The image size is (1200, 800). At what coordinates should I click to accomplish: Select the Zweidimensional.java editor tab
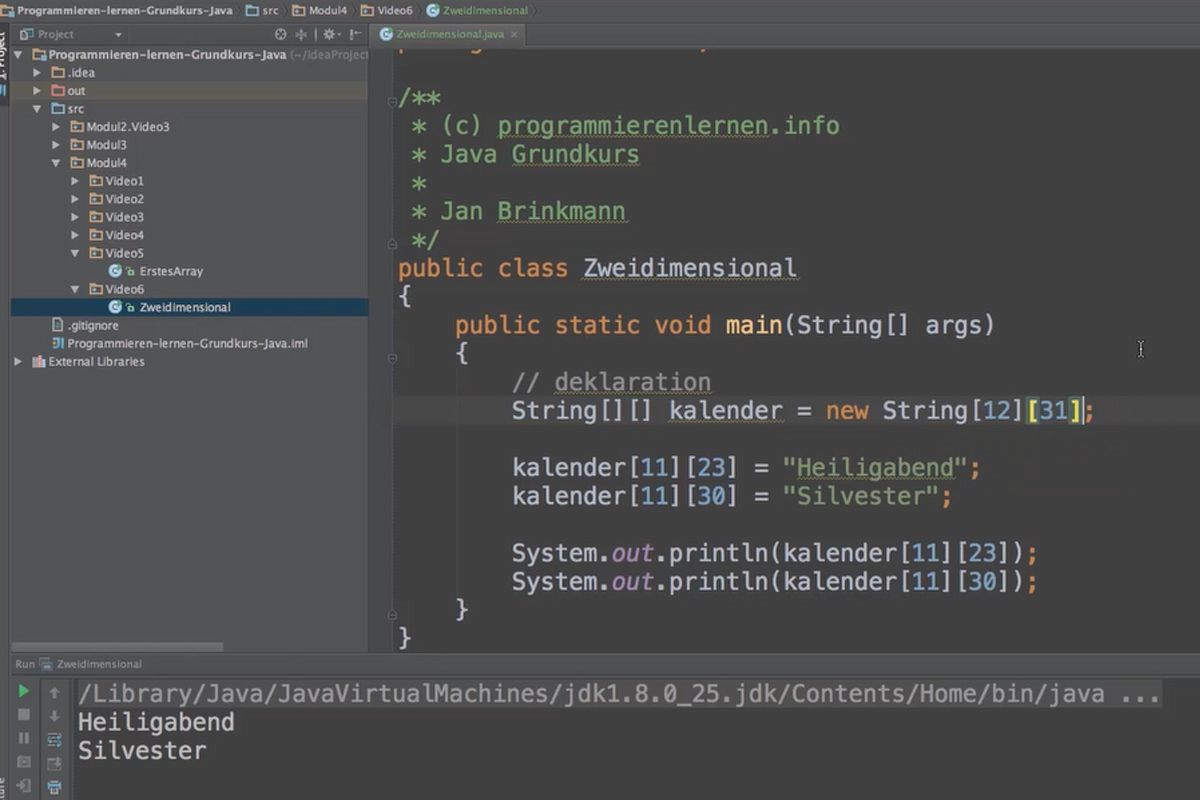[449, 34]
